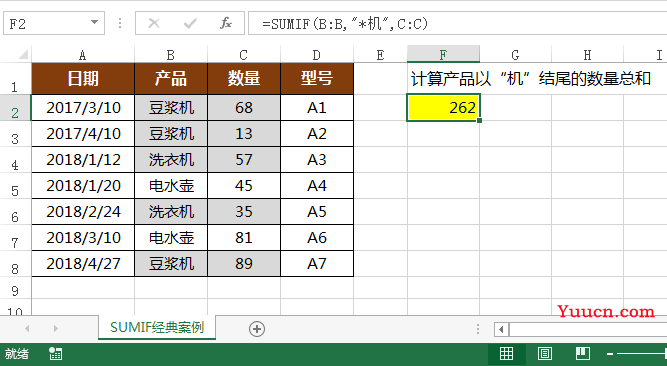Switch to Normal view in status bar
Screen dimensions: 667x366
coord(506,354)
